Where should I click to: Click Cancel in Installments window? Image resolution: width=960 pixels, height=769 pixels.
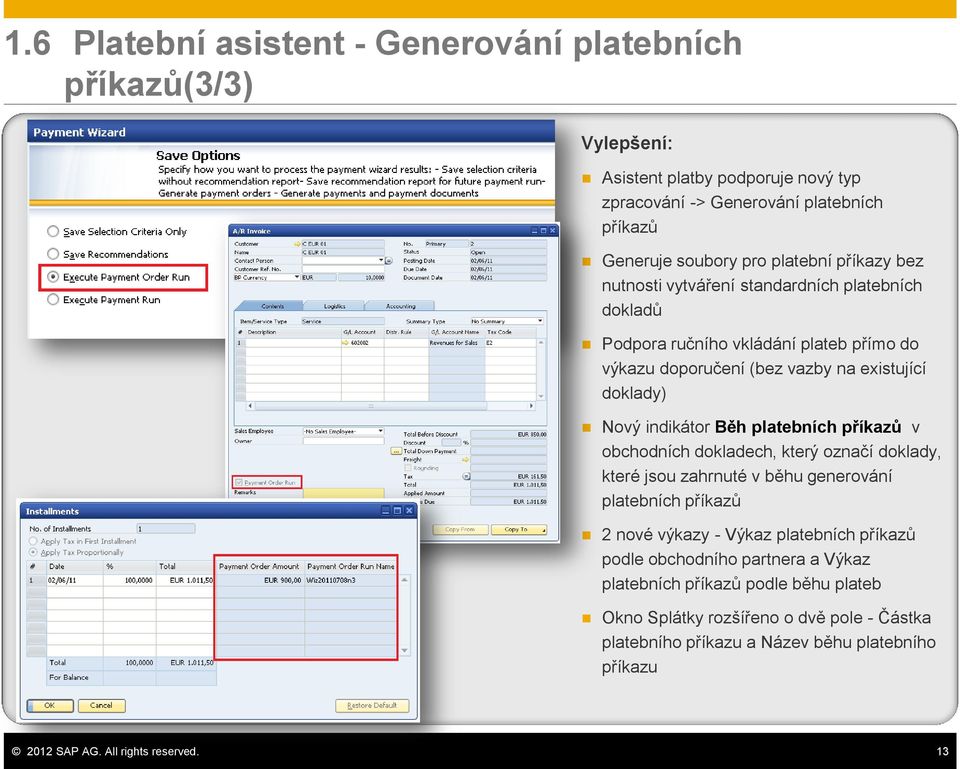pos(102,705)
